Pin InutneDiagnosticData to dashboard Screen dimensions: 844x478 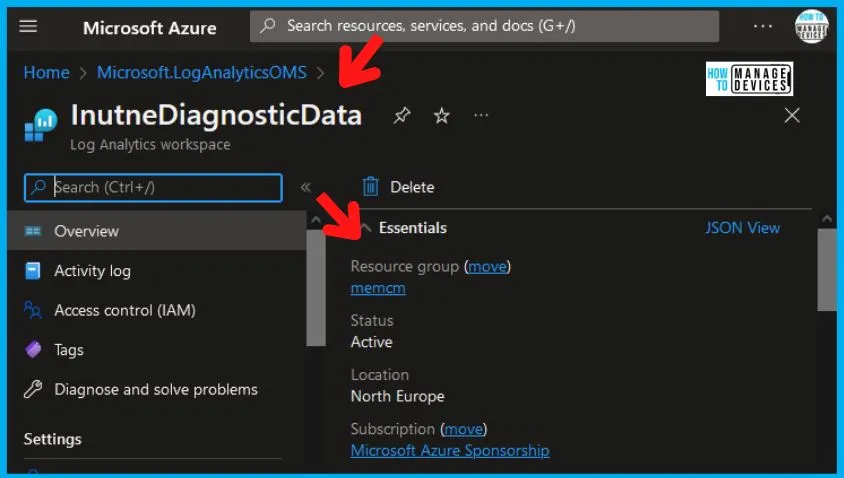pyautogui.click(x=402, y=115)
